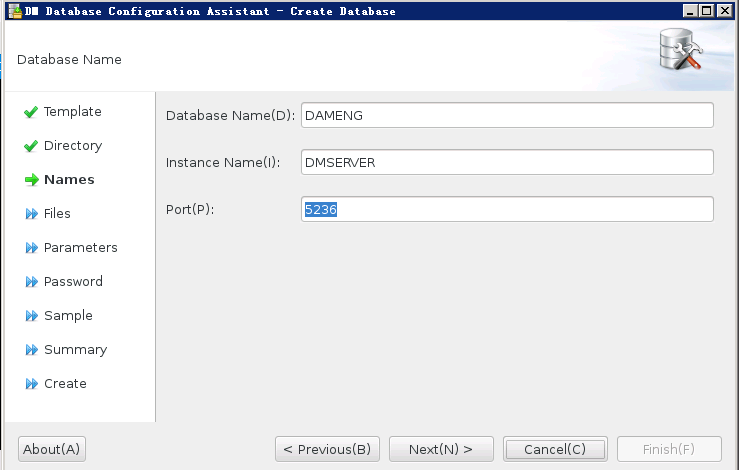
Task: Click the blue arrow icon beside Create
Action: (32, 383)
